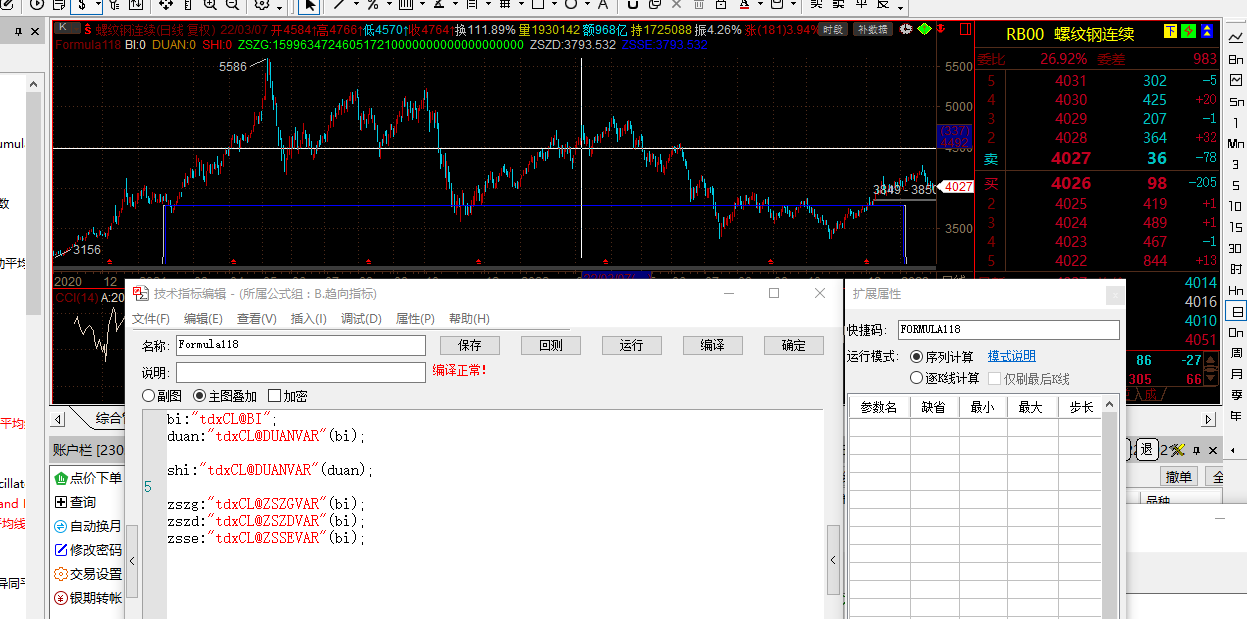Open the 属性(P) menu
This screenshot has width=1247, height=619.
point(415,319)
